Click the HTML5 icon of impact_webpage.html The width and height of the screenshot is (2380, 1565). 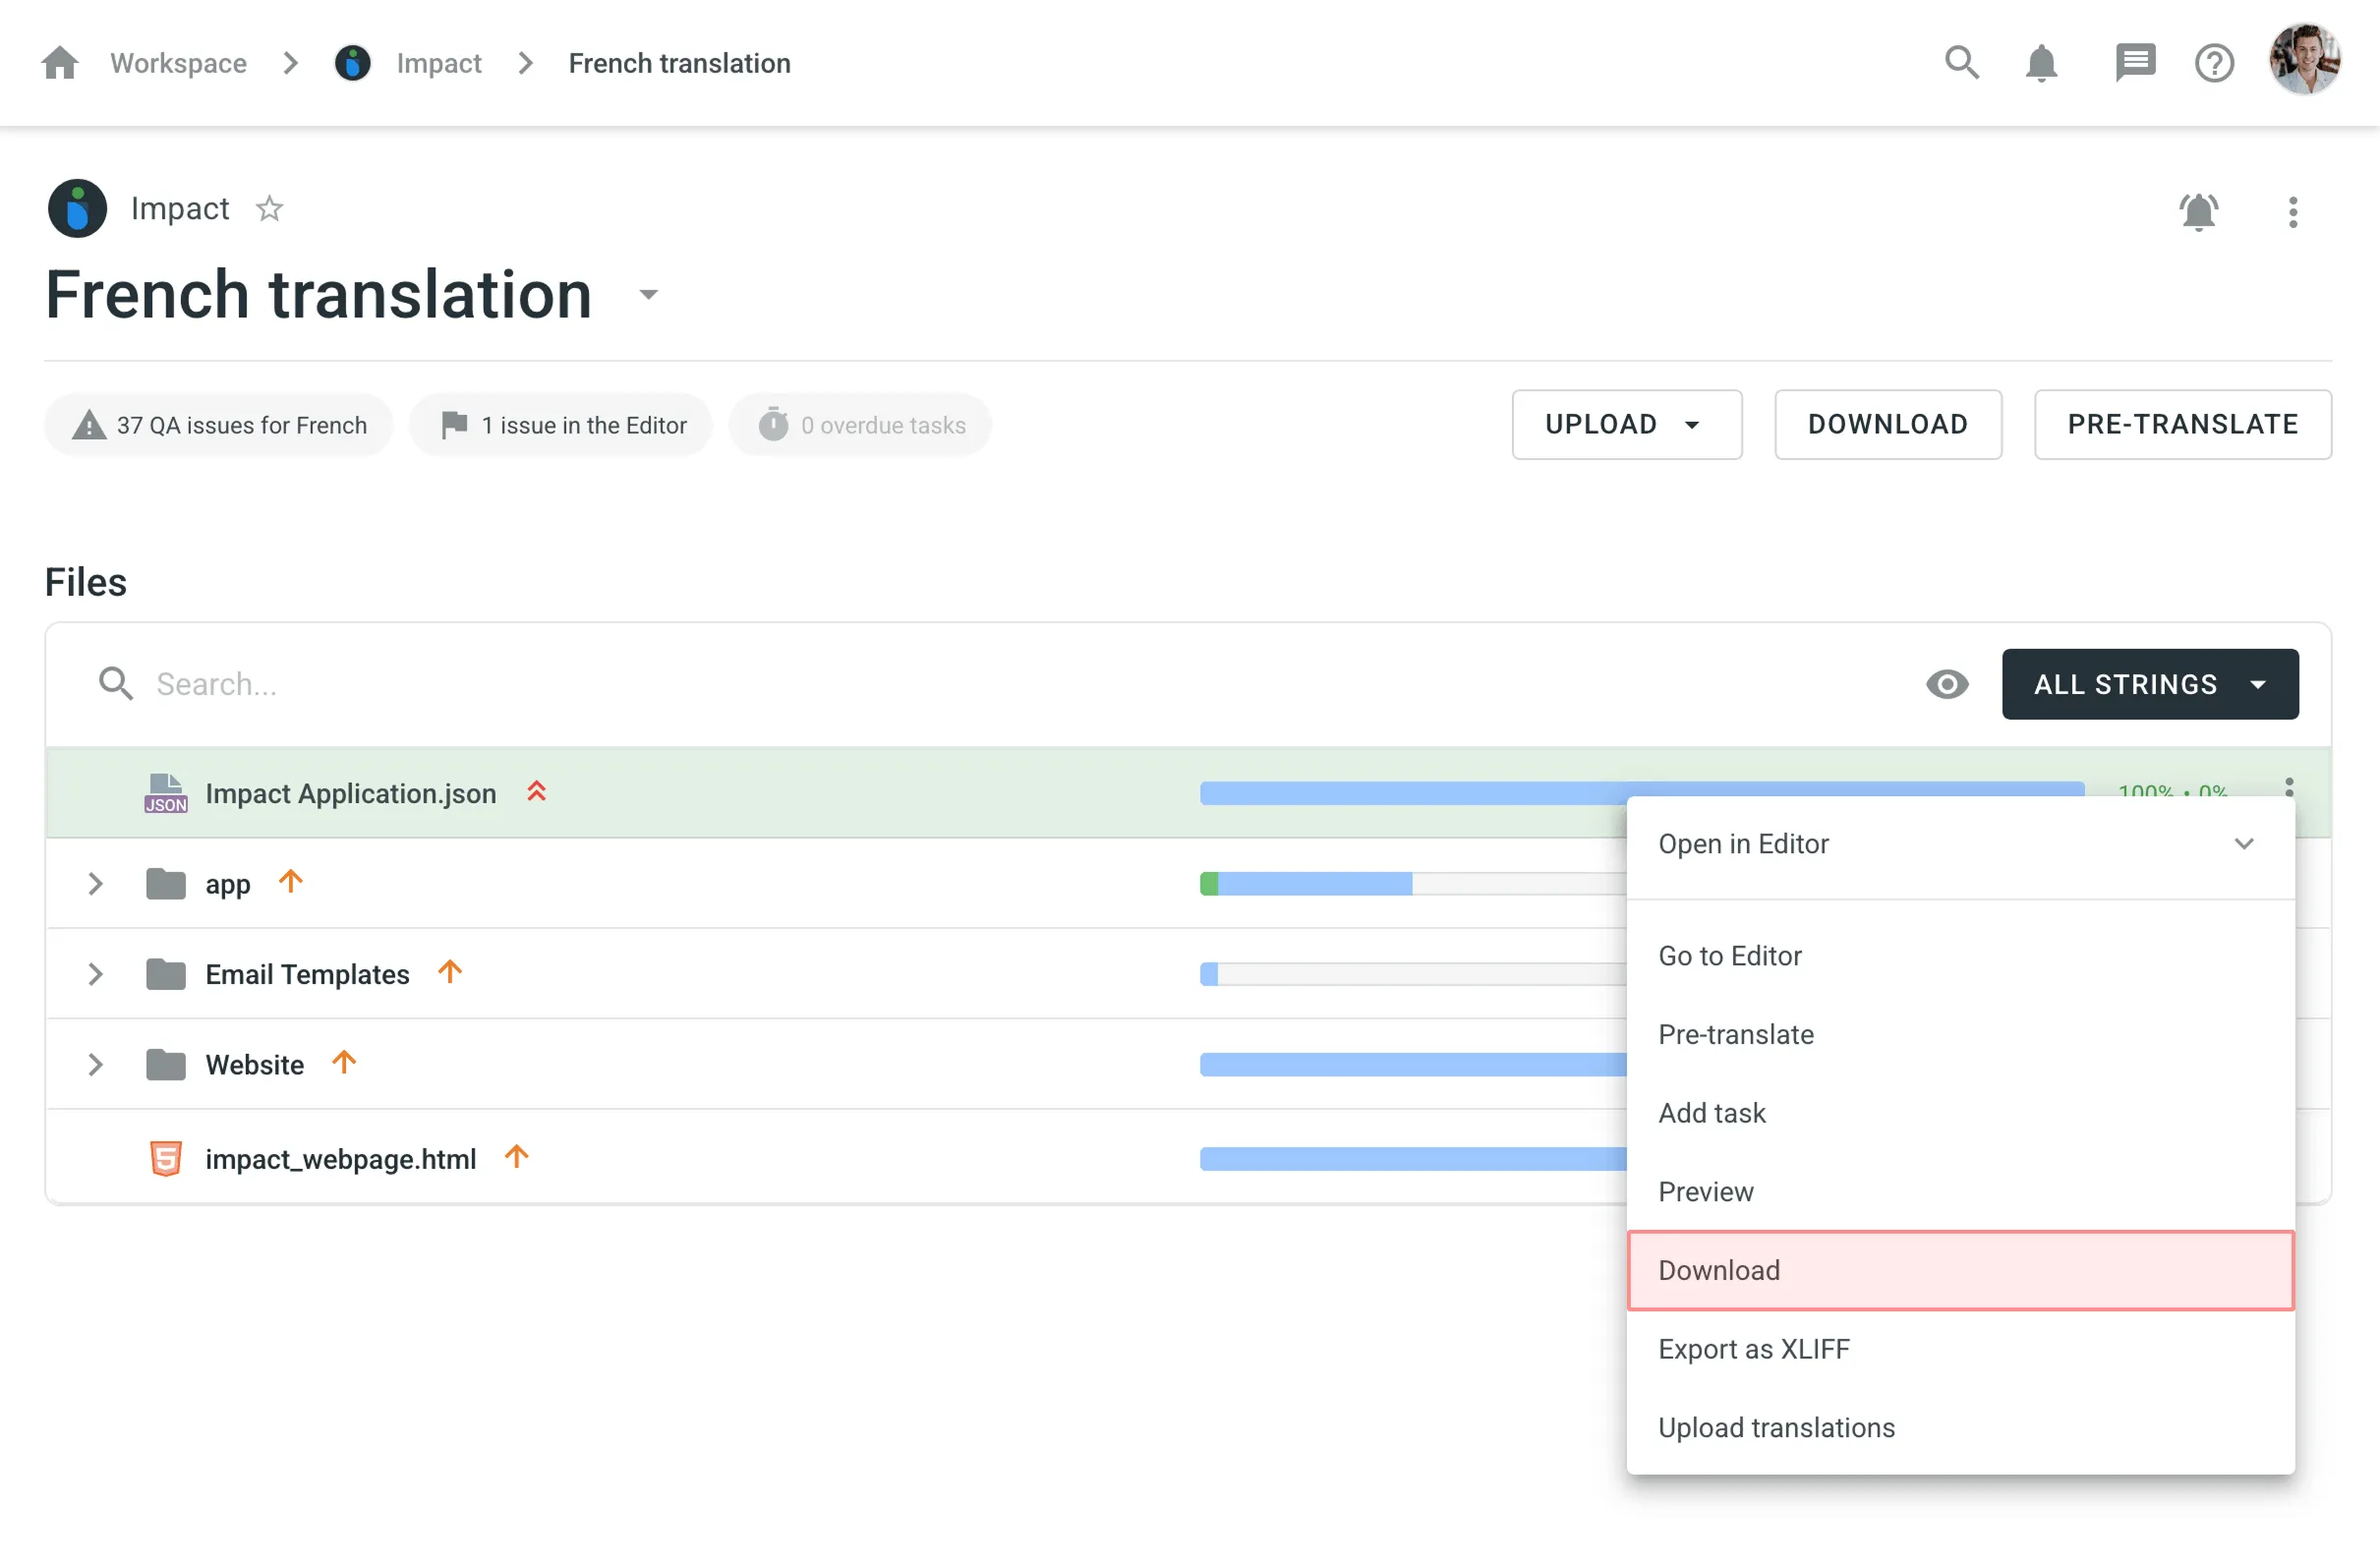[164, 1157]
